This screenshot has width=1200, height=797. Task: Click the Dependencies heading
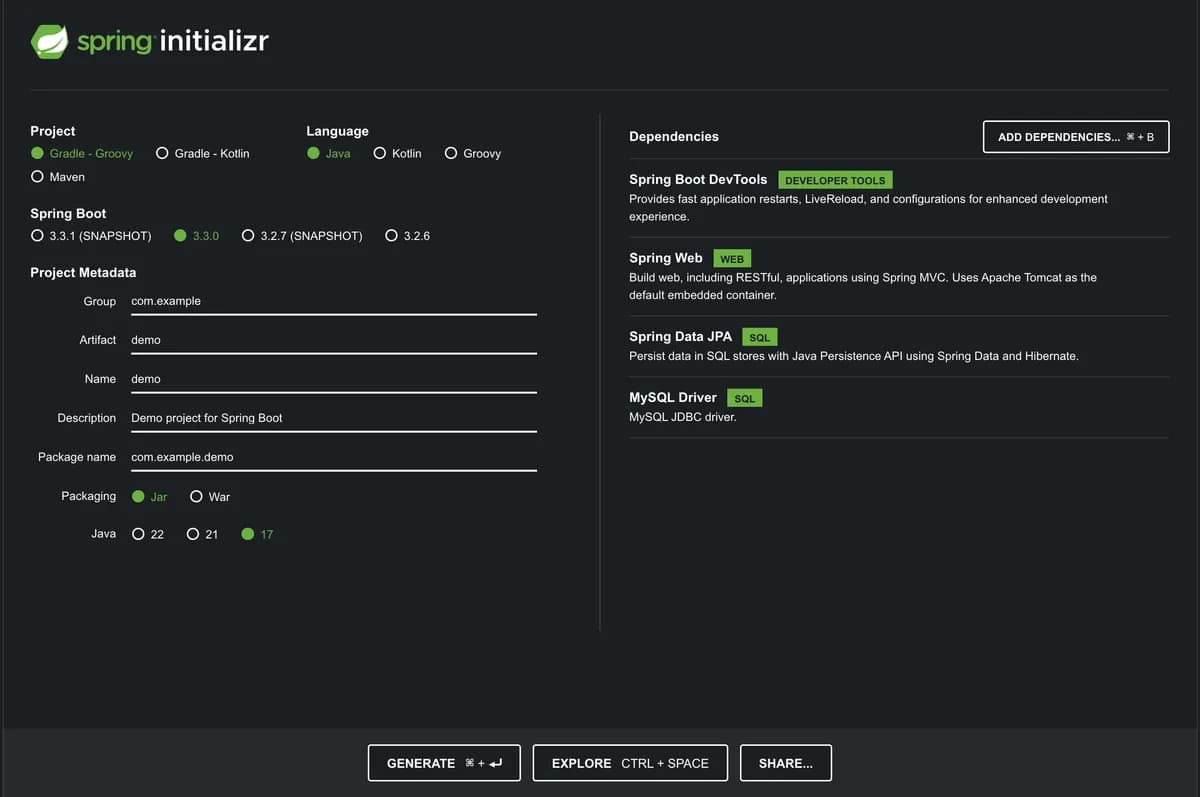(674, 136)
